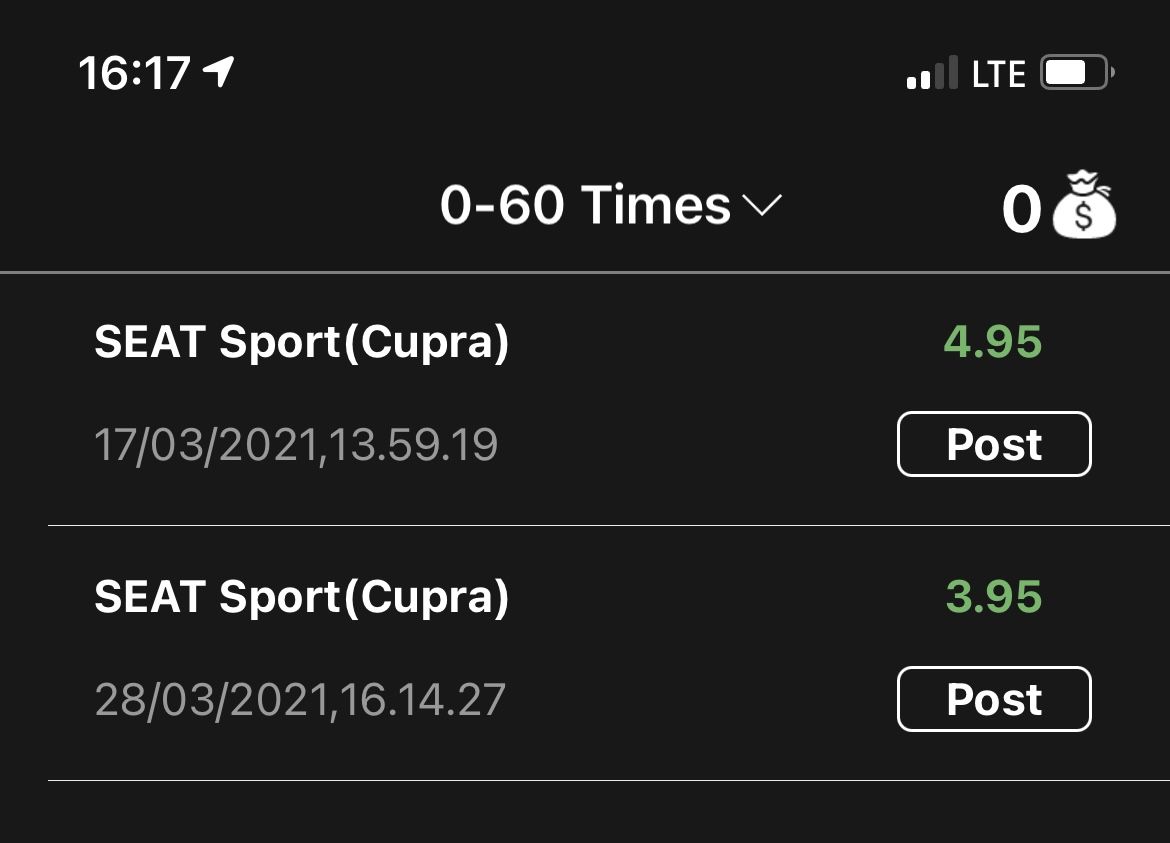
Task: Open the 0-60 Times category title
Action: (x=585, y=206)
